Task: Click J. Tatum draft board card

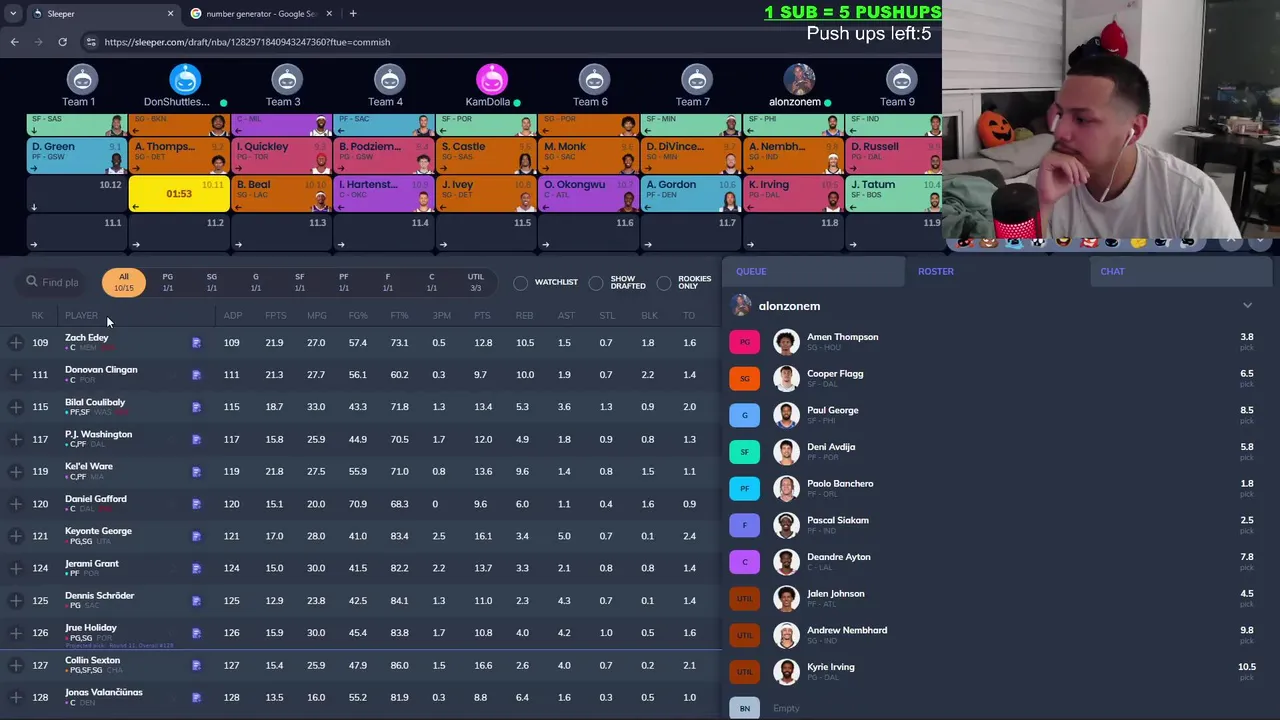Action: tap(894, 194)
